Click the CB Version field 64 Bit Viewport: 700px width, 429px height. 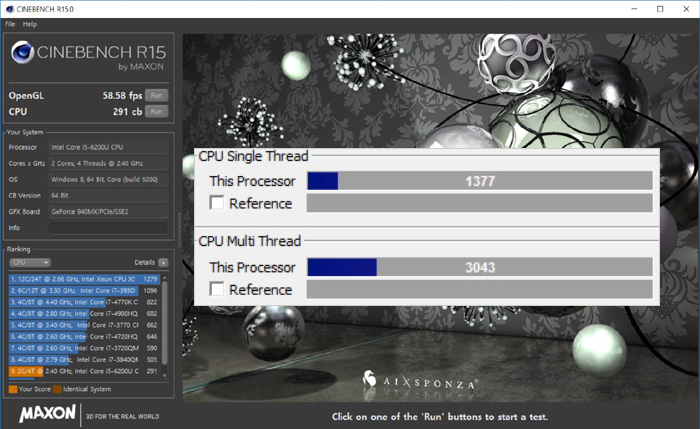(108, 196)
